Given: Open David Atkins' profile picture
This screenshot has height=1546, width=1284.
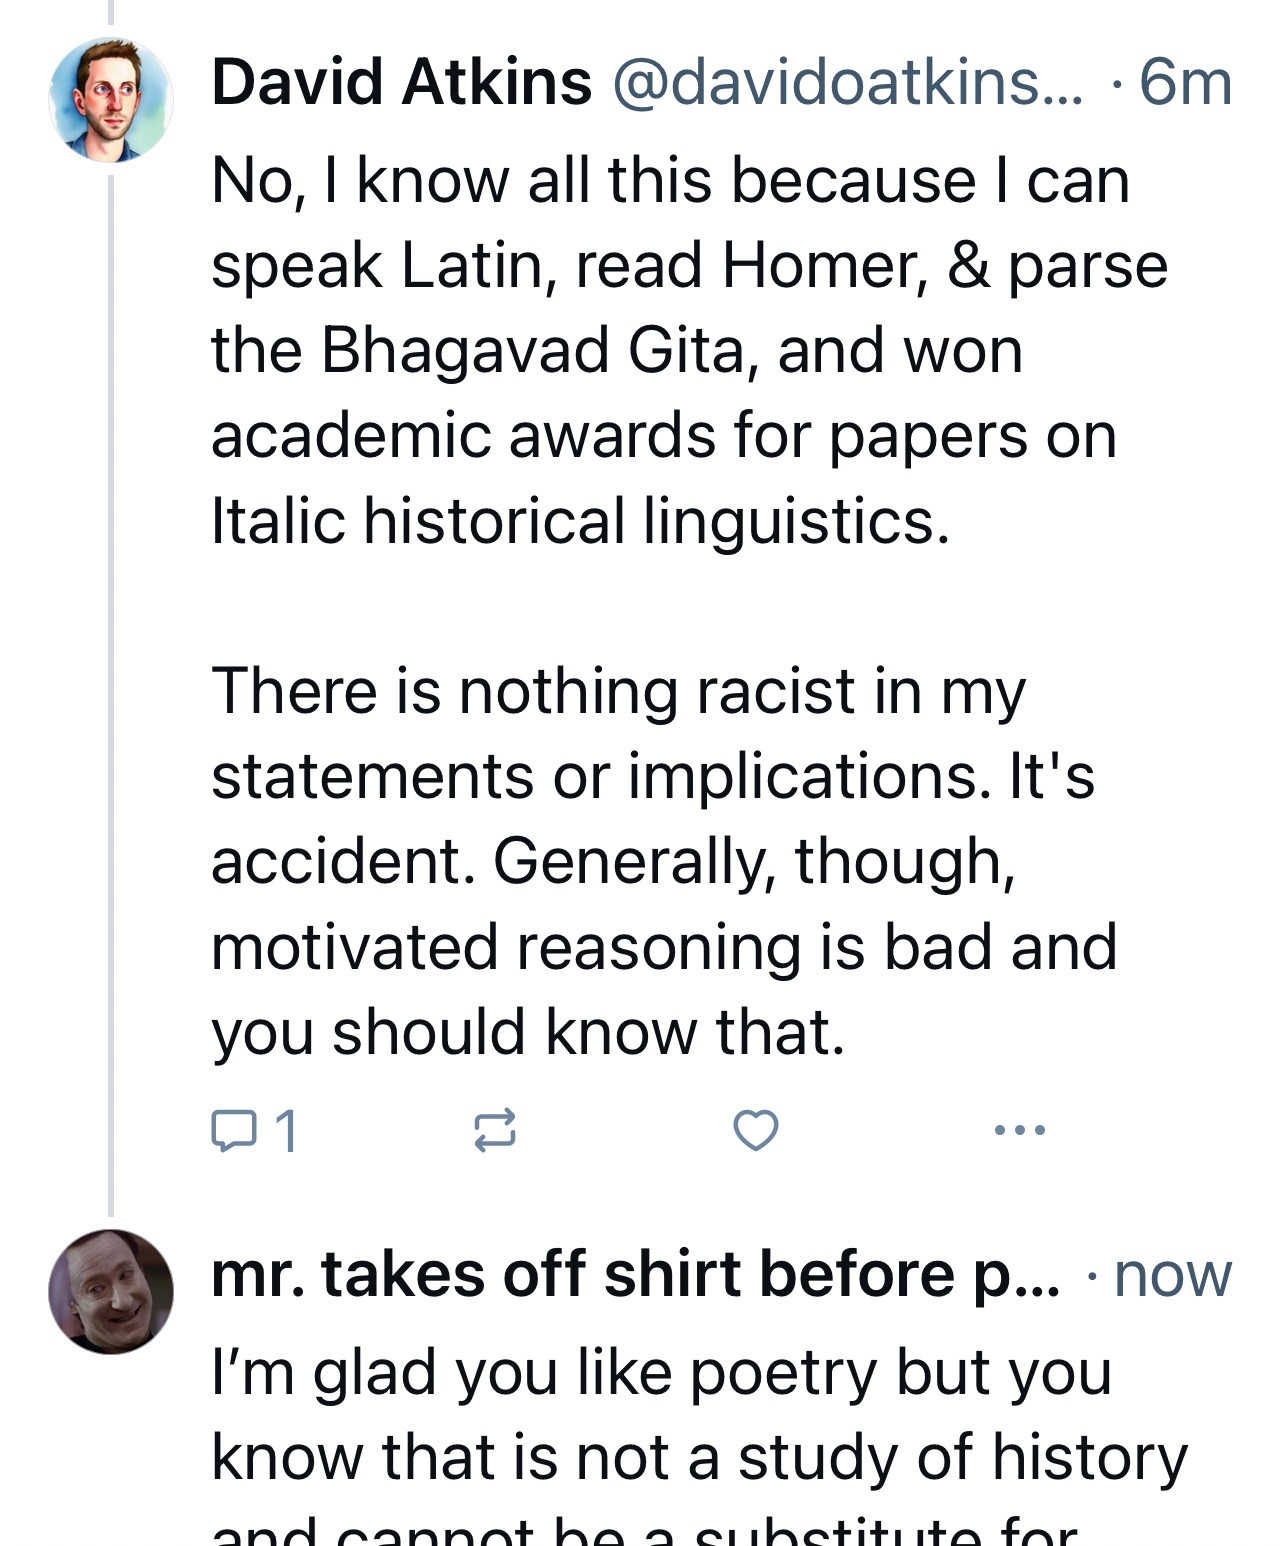Looking at the screenshot, I should click(x=110, y=100).
